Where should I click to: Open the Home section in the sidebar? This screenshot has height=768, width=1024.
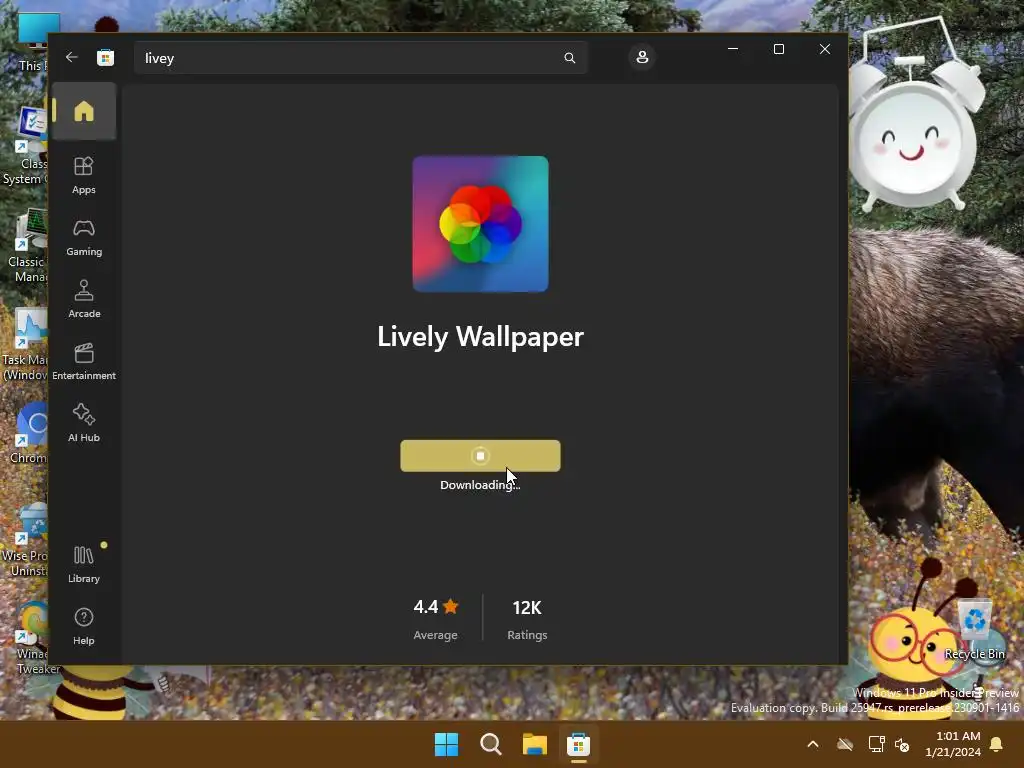(84, 111)
